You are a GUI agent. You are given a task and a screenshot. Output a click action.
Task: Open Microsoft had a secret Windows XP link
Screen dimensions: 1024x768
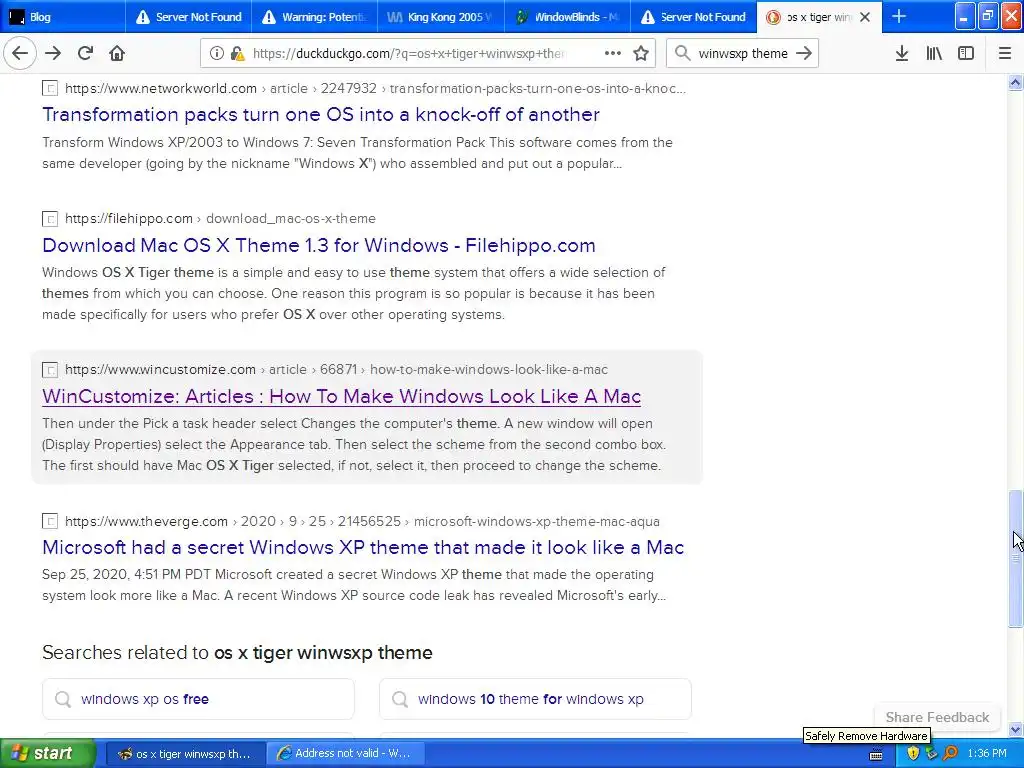click(x=363, y=547)
